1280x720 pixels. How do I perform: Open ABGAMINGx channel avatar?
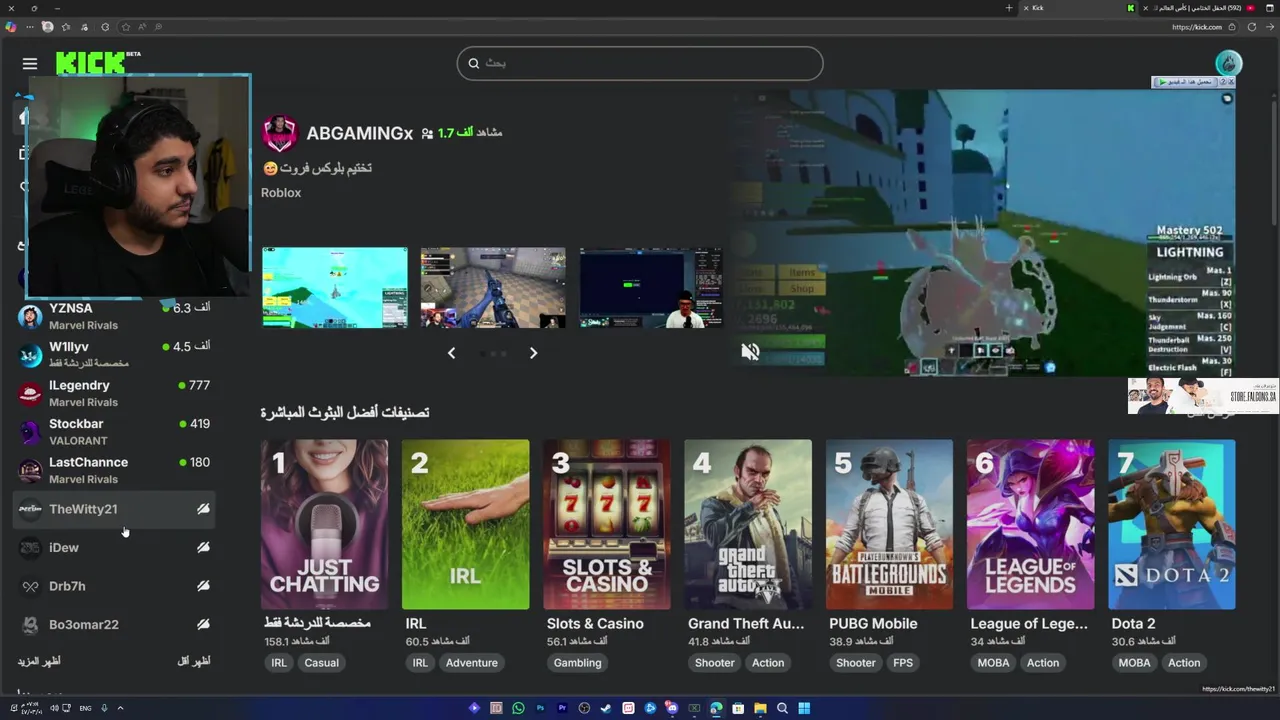(279, 133)
